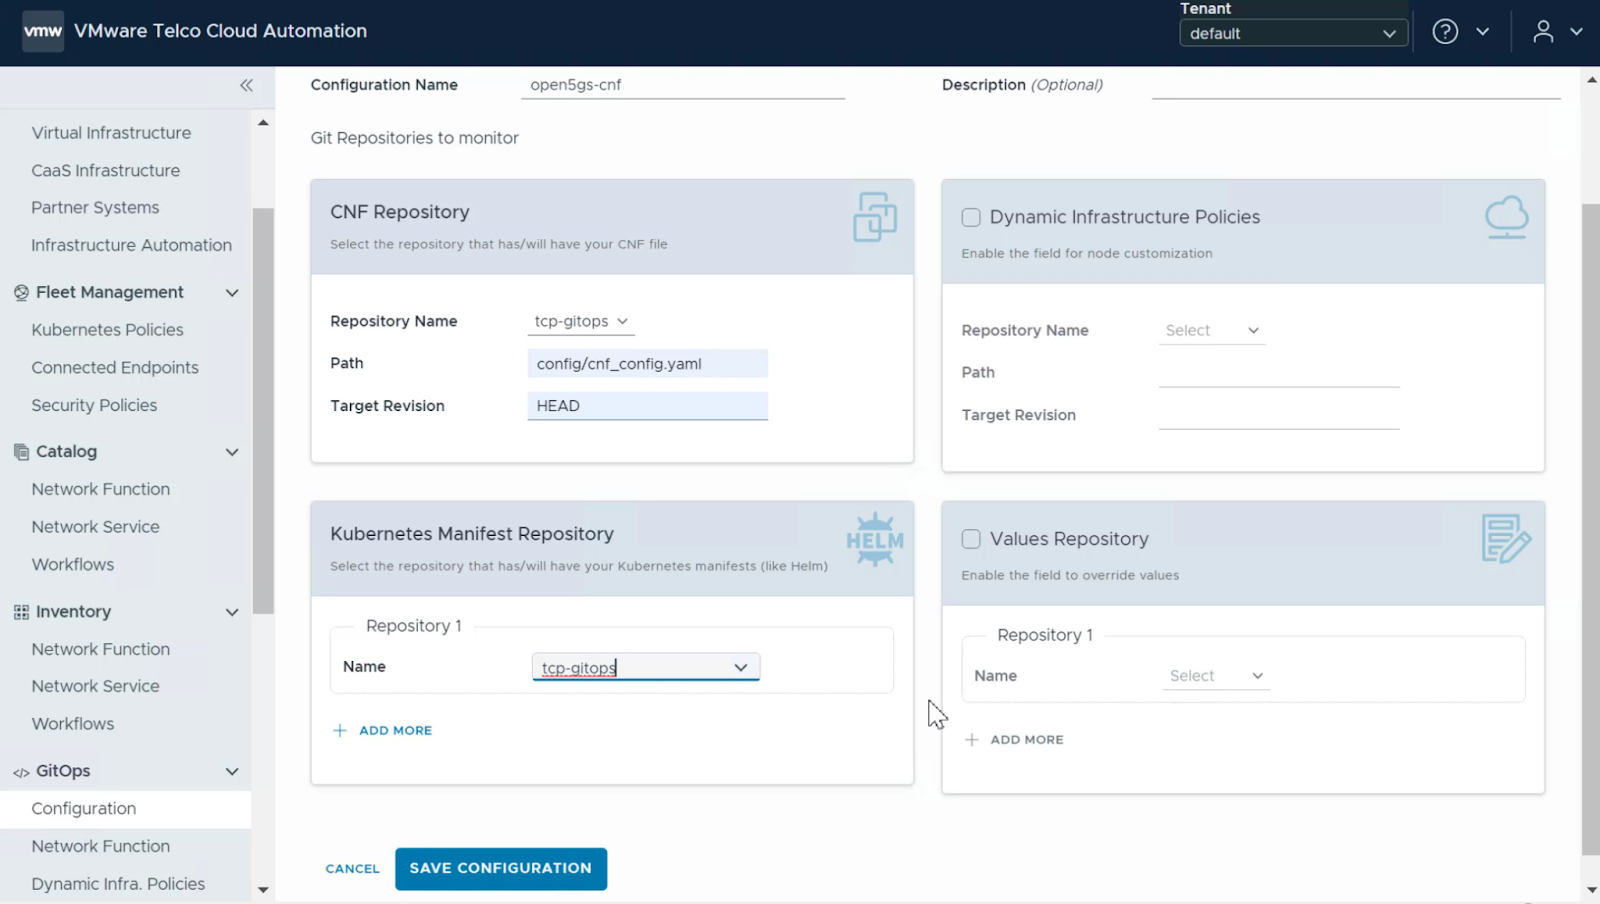Screen dimensions: 1600x904
Task: Open the user account icon
Action: 1543,32
